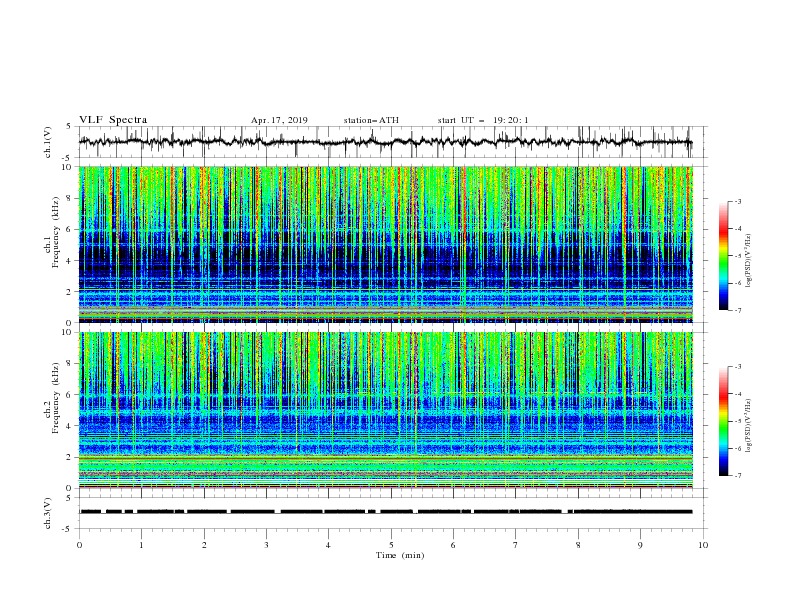Click the time axis tick label "9"
The image size is (792, 612).
point(640,545)
